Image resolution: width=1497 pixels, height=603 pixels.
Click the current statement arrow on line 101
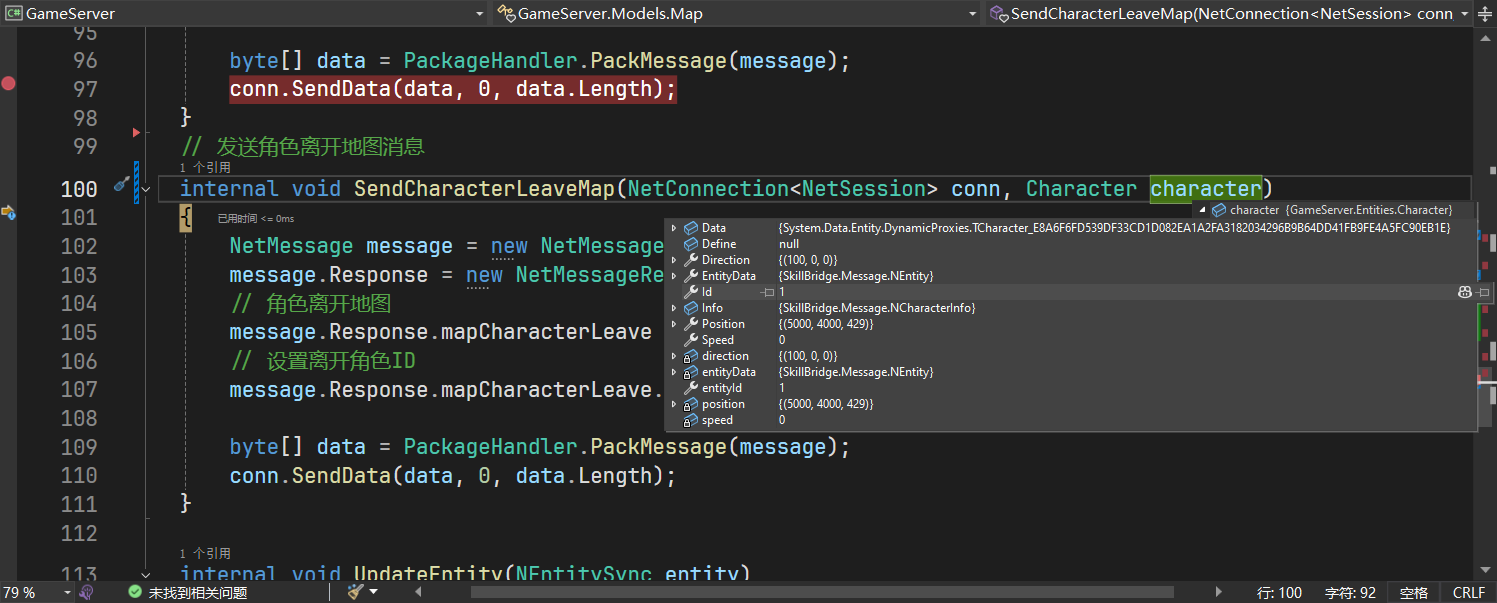pyautogui.click(x=9, y=212)
